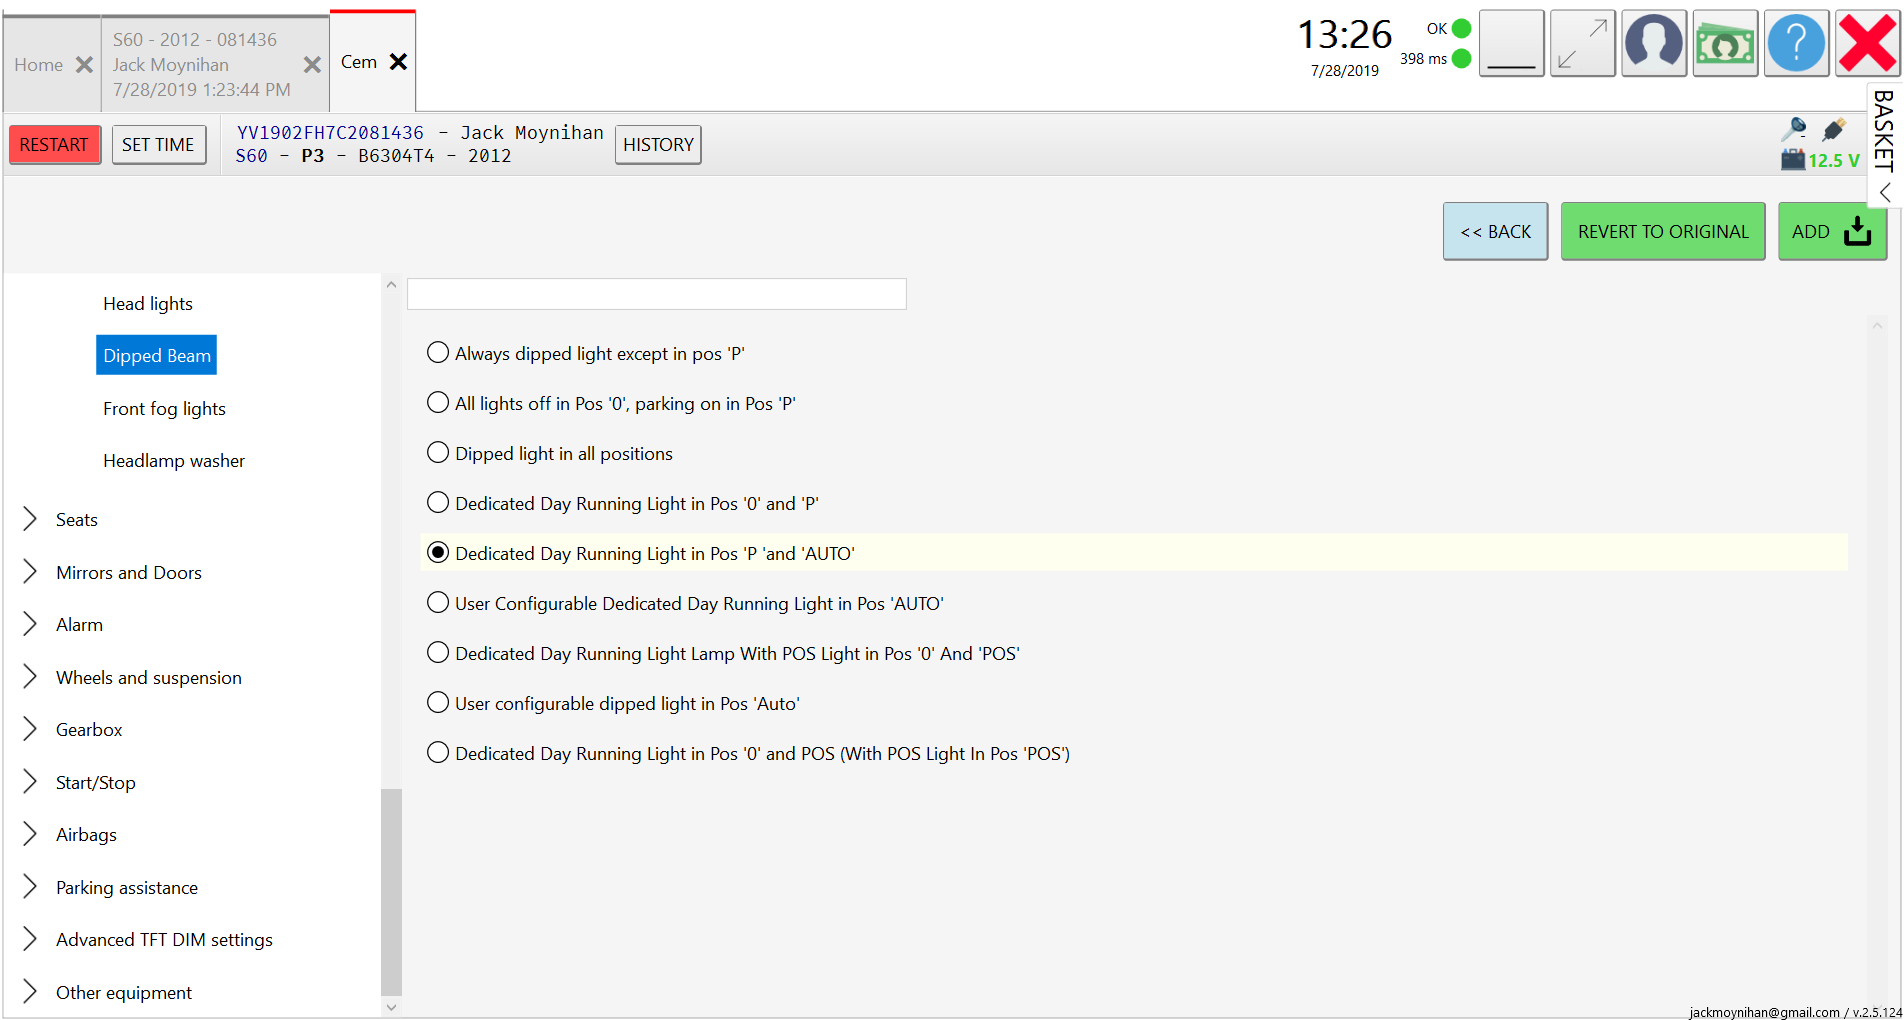Open the user profile icon
The height and width of the screenshot is (1020, 1904).
[1654, 43]
